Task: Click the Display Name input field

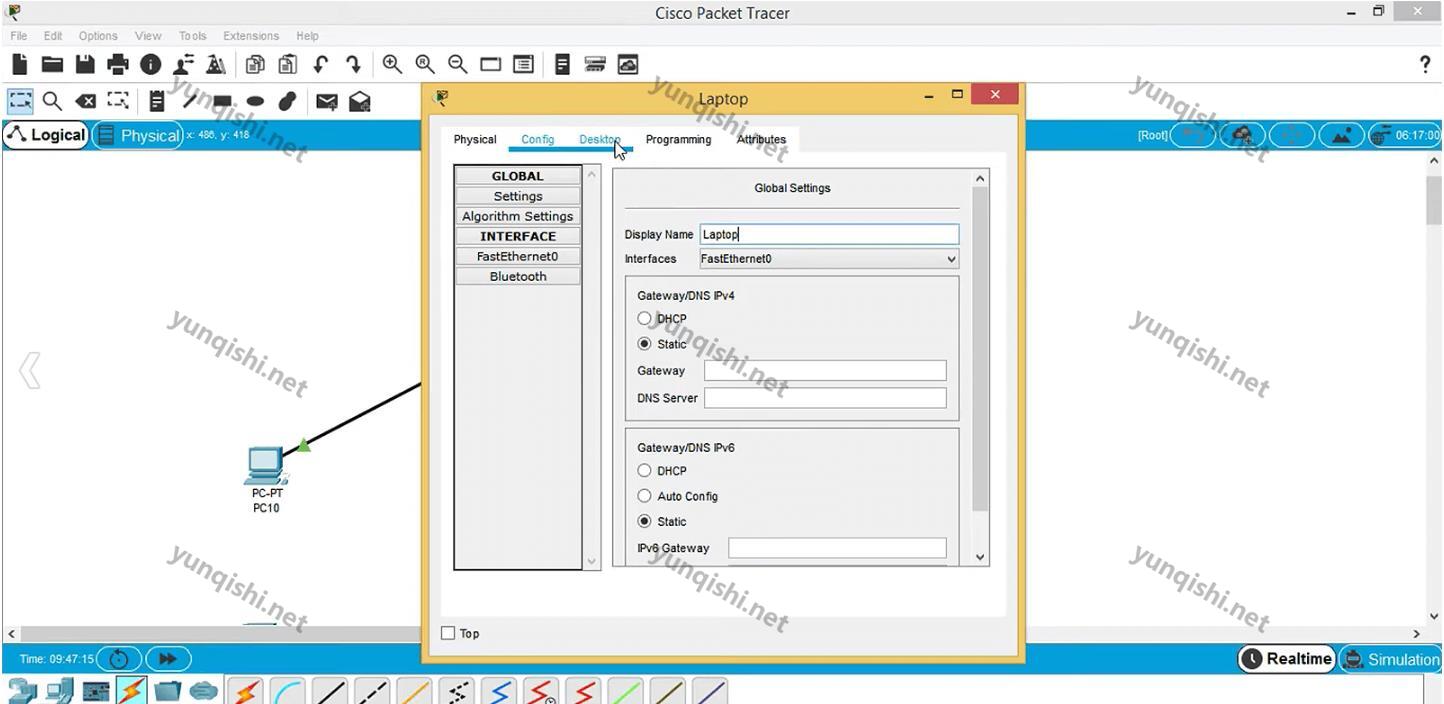Action: [x=829, y=234]
